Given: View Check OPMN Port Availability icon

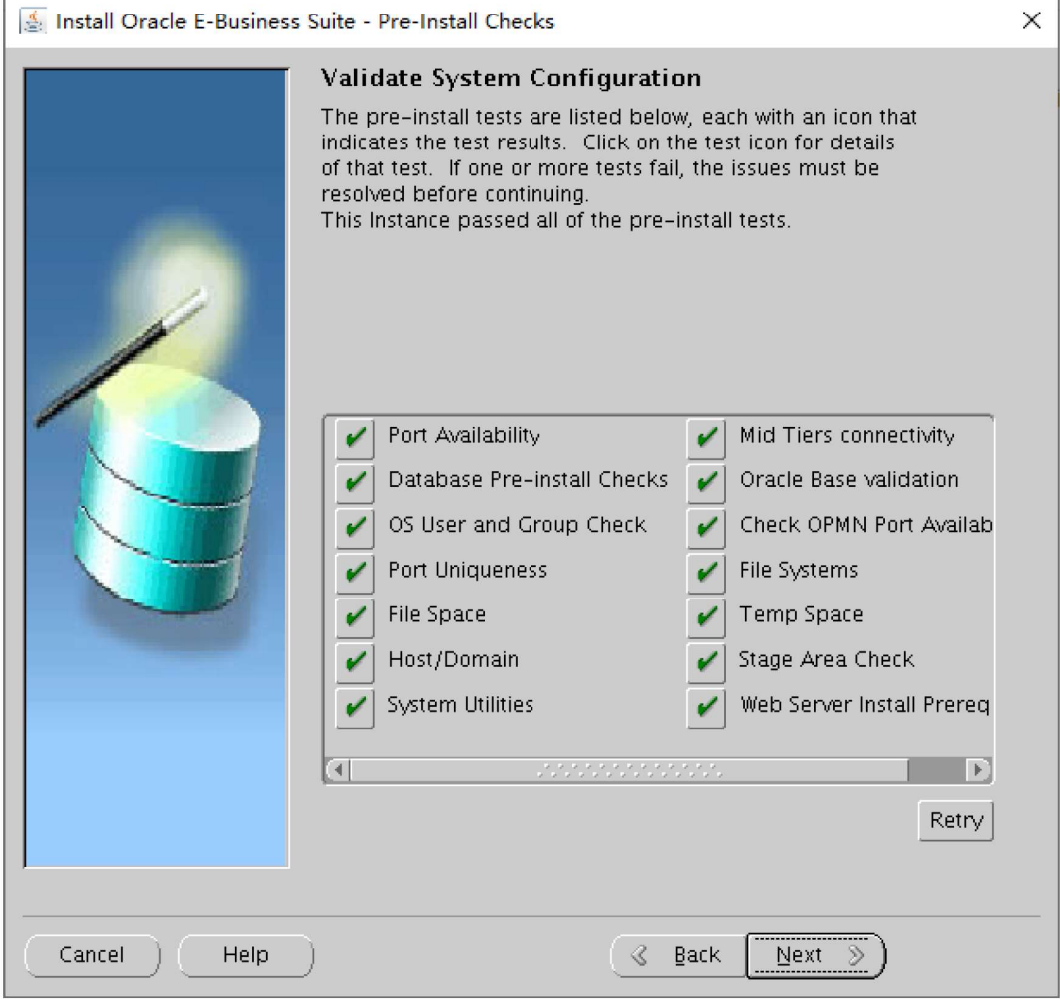Looking at the screenshot, I should 706,527.
